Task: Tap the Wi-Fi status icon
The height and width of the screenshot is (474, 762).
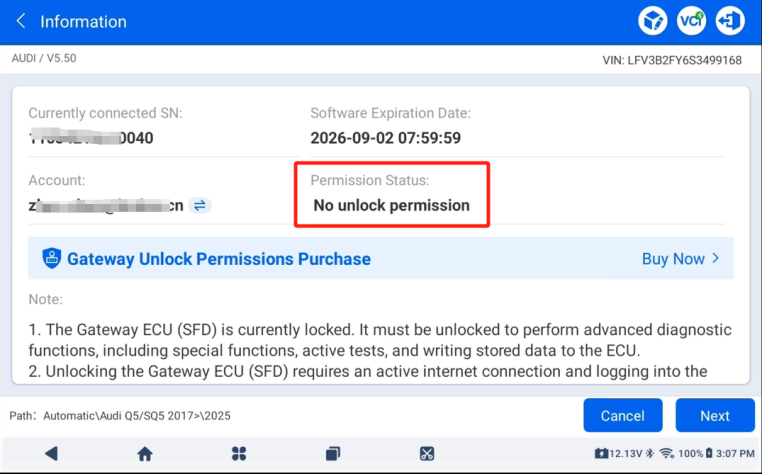Action: click(667, 454)
